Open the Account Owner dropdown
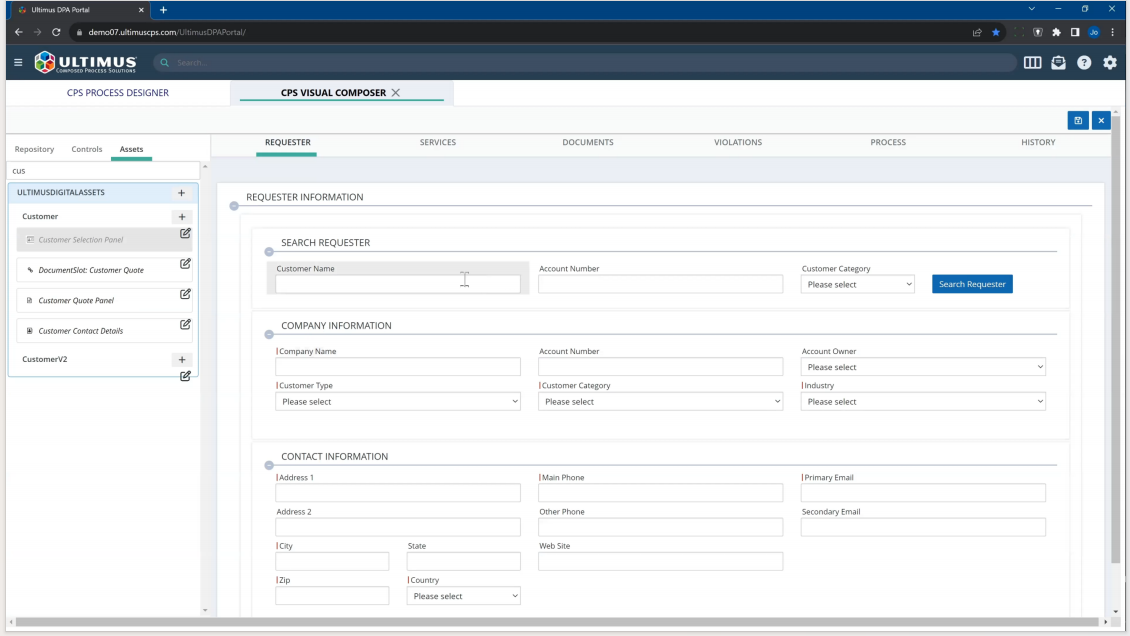The width and height of the screenshot is (1130, 636). click(923, 367)
